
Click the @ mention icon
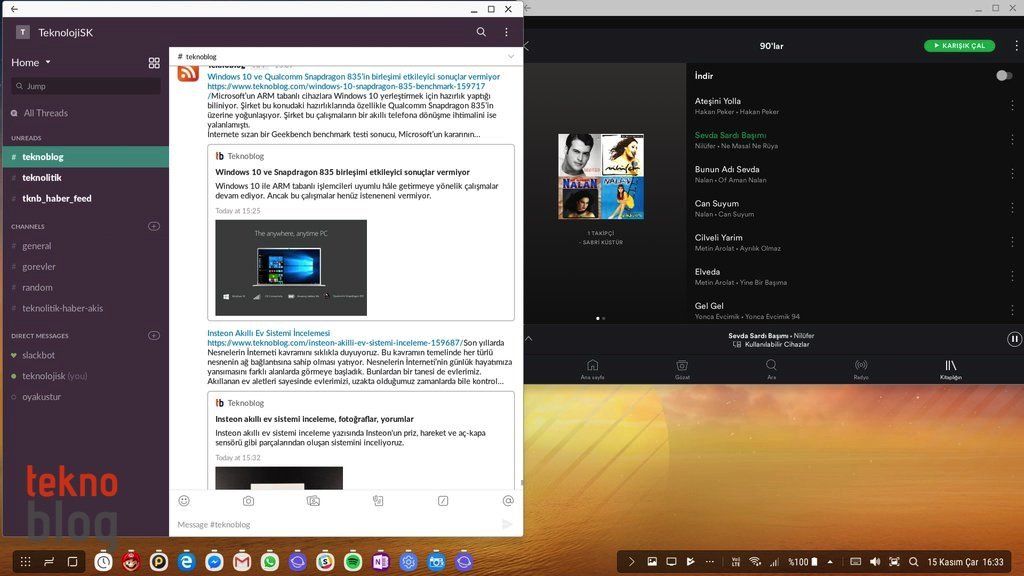tap(508, 500)
